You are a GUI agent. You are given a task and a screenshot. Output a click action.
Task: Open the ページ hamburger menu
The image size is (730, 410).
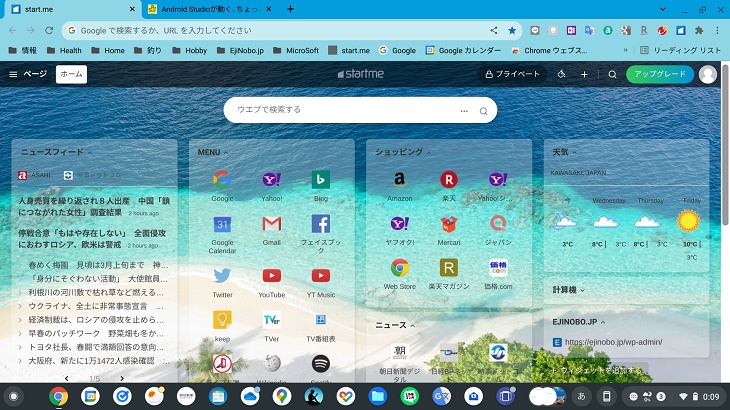tap(13, 74)
